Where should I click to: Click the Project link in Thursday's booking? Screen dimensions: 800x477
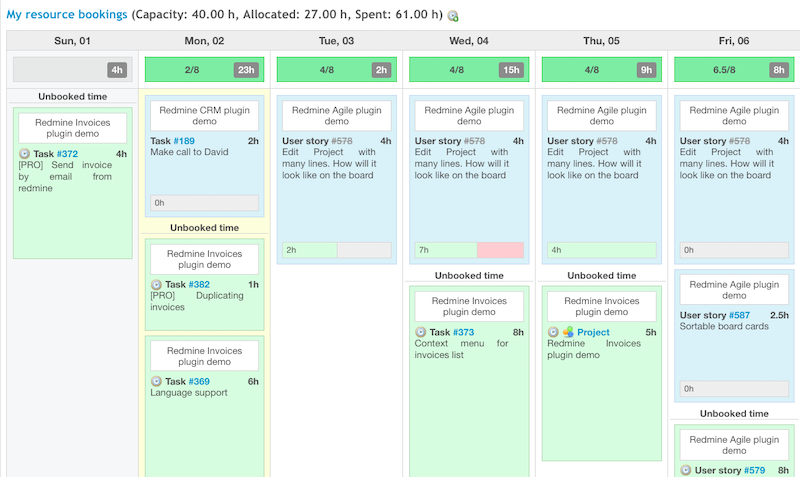(x=593, y=332)
